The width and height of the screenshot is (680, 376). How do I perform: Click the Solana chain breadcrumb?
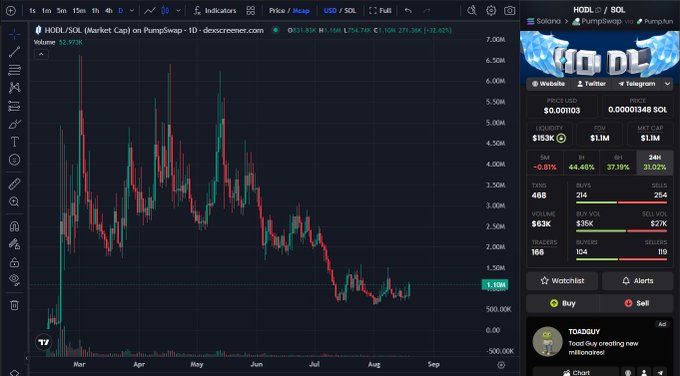544,21
